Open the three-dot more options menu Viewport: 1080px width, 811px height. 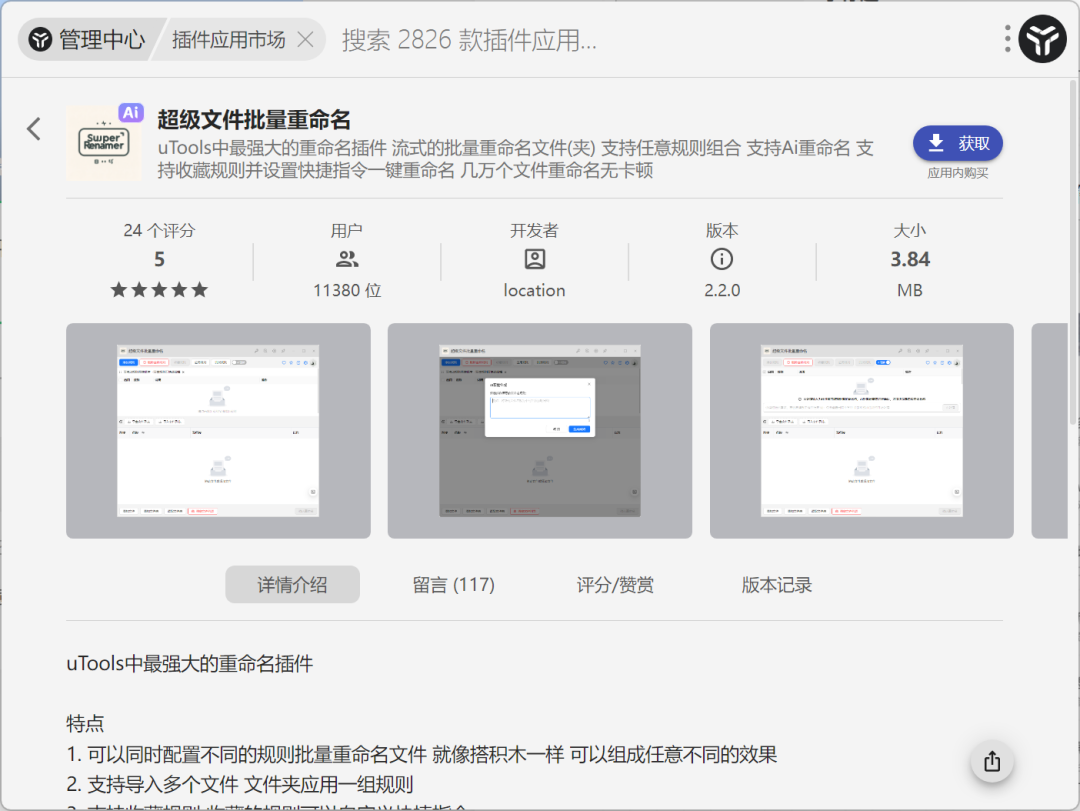tap(1007, 39)
